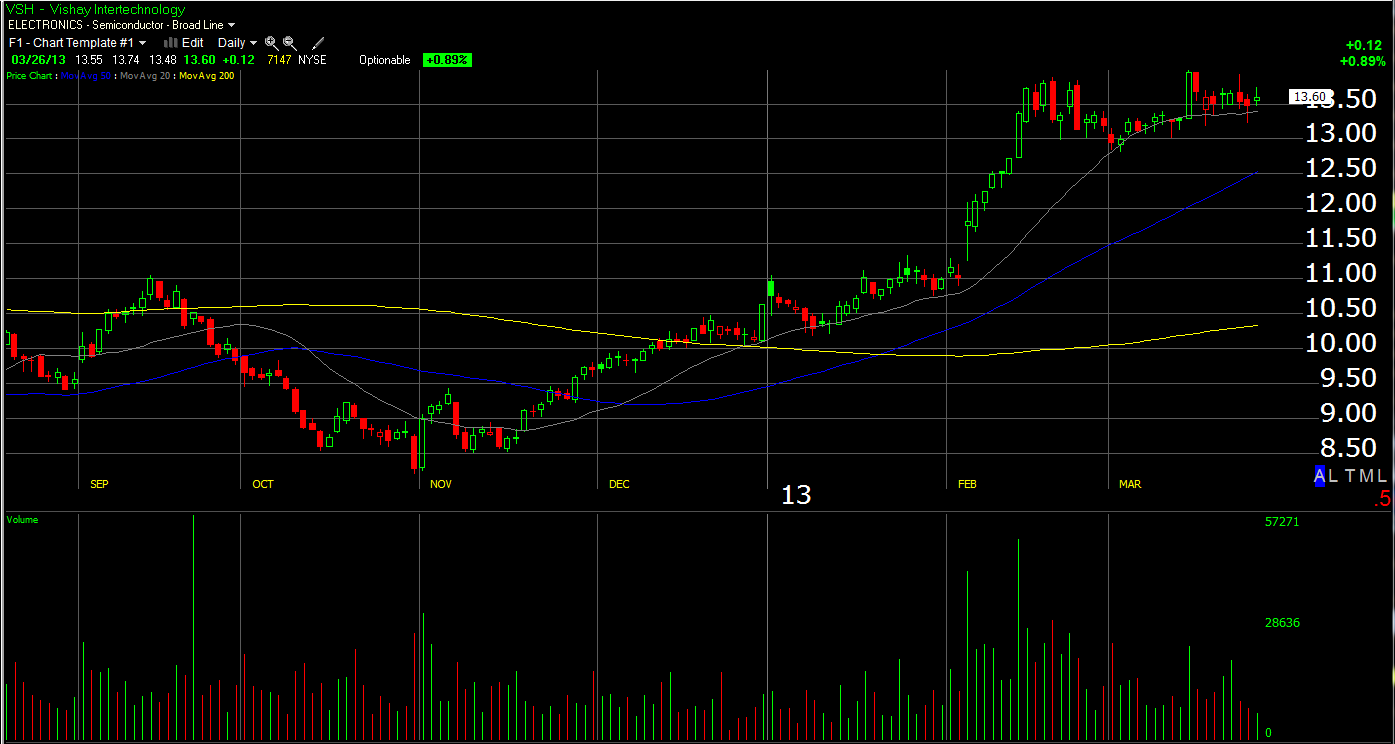Open the pencil drawing tools icon

point(319,43)
